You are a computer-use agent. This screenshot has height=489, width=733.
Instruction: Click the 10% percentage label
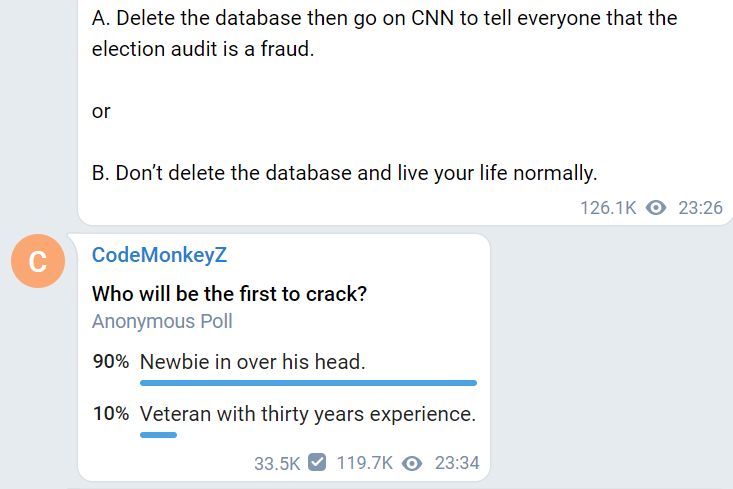(x=111, y=413)
